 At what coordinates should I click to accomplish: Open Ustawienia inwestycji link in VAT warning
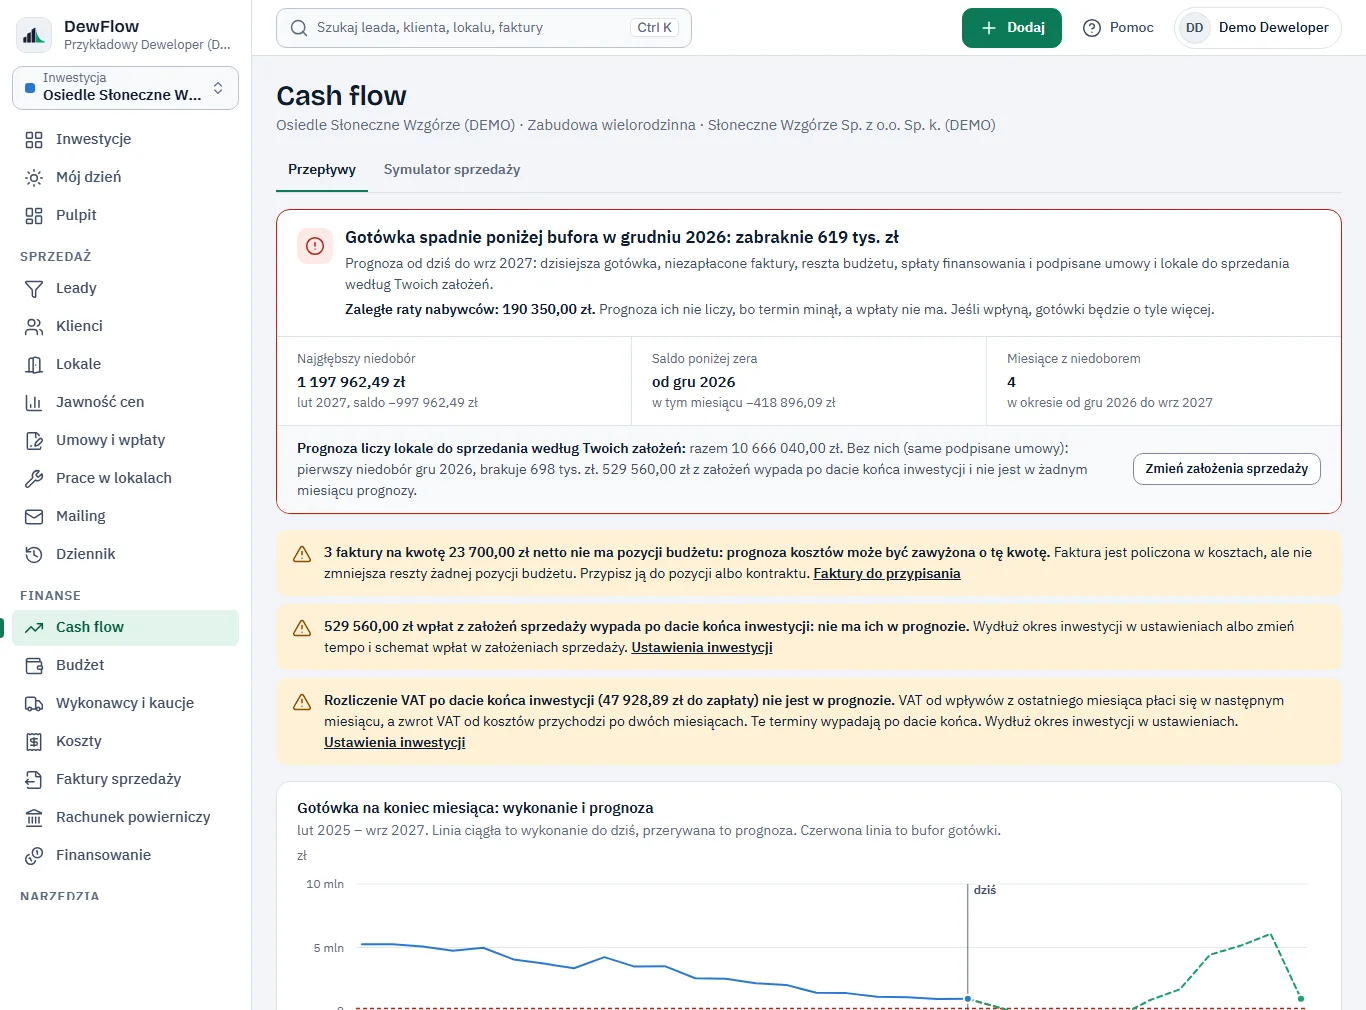[395, 742]
